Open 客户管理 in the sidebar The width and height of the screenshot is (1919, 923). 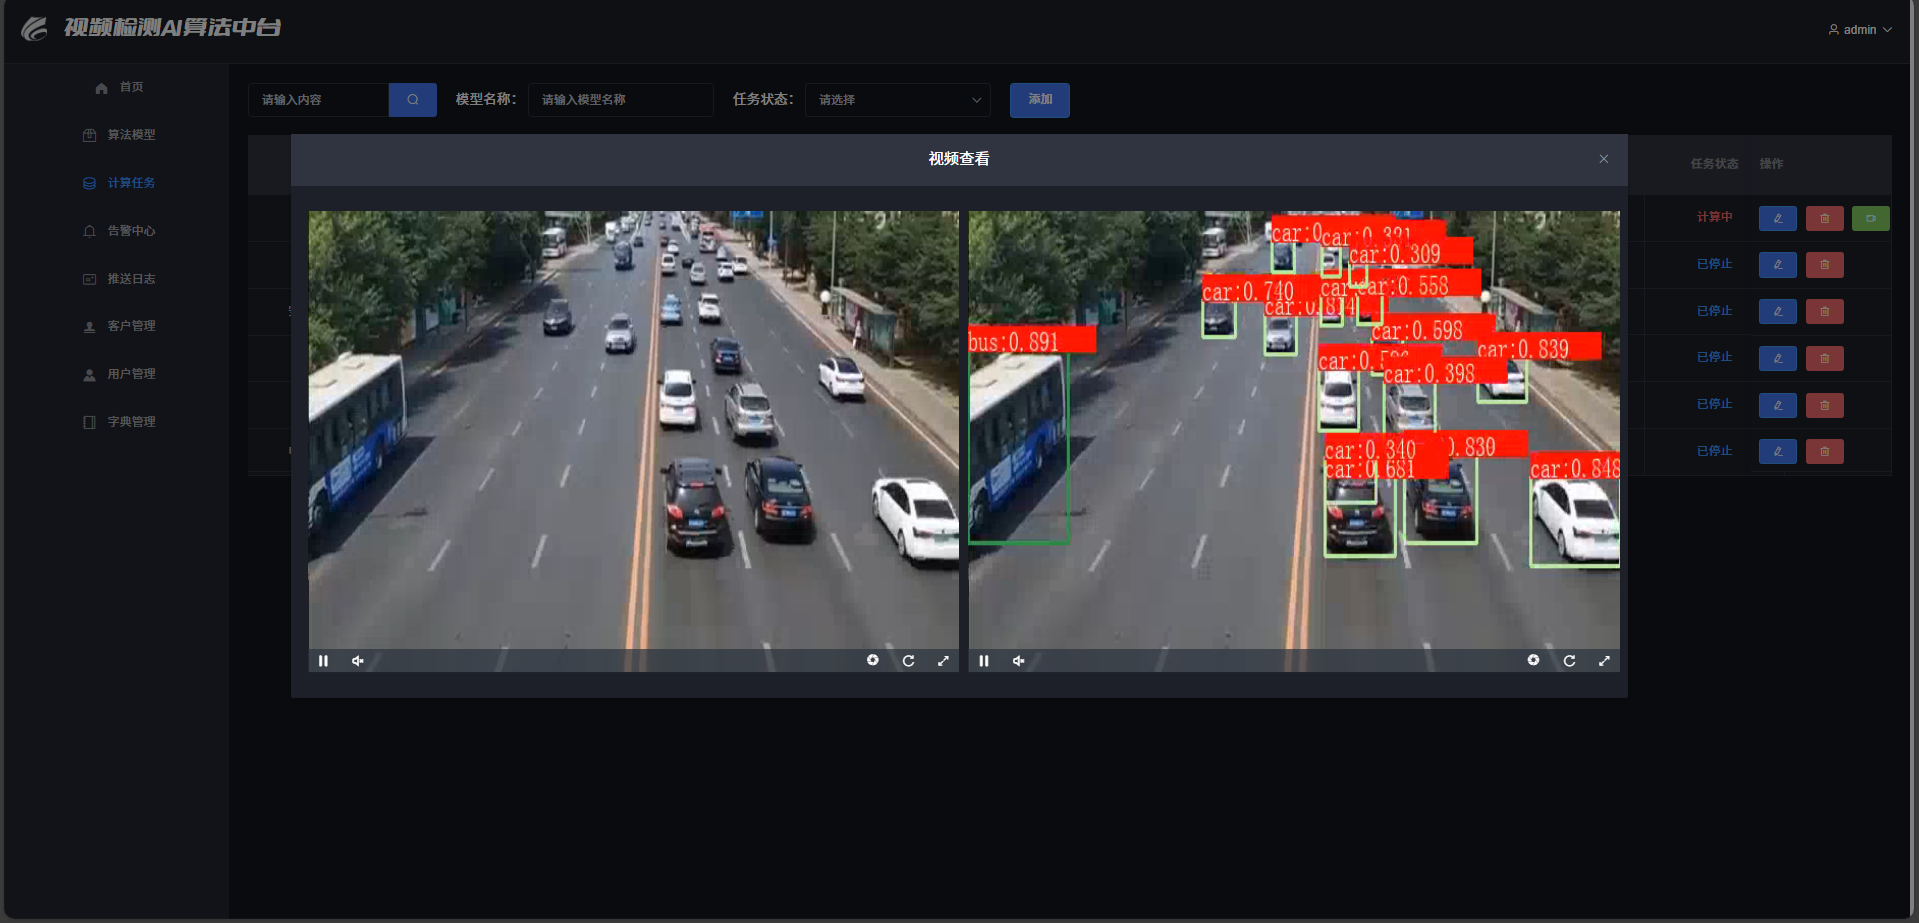click(x=118, y=326)
